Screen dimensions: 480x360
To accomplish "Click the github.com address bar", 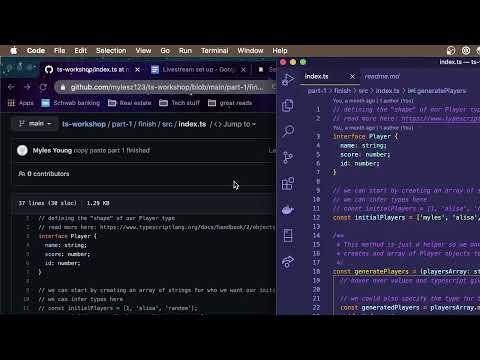I will (x=166, y=87).
